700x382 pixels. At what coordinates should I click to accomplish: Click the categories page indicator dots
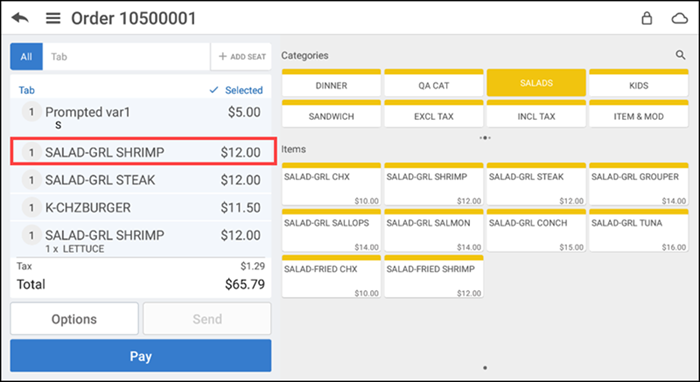pos(485,138)
